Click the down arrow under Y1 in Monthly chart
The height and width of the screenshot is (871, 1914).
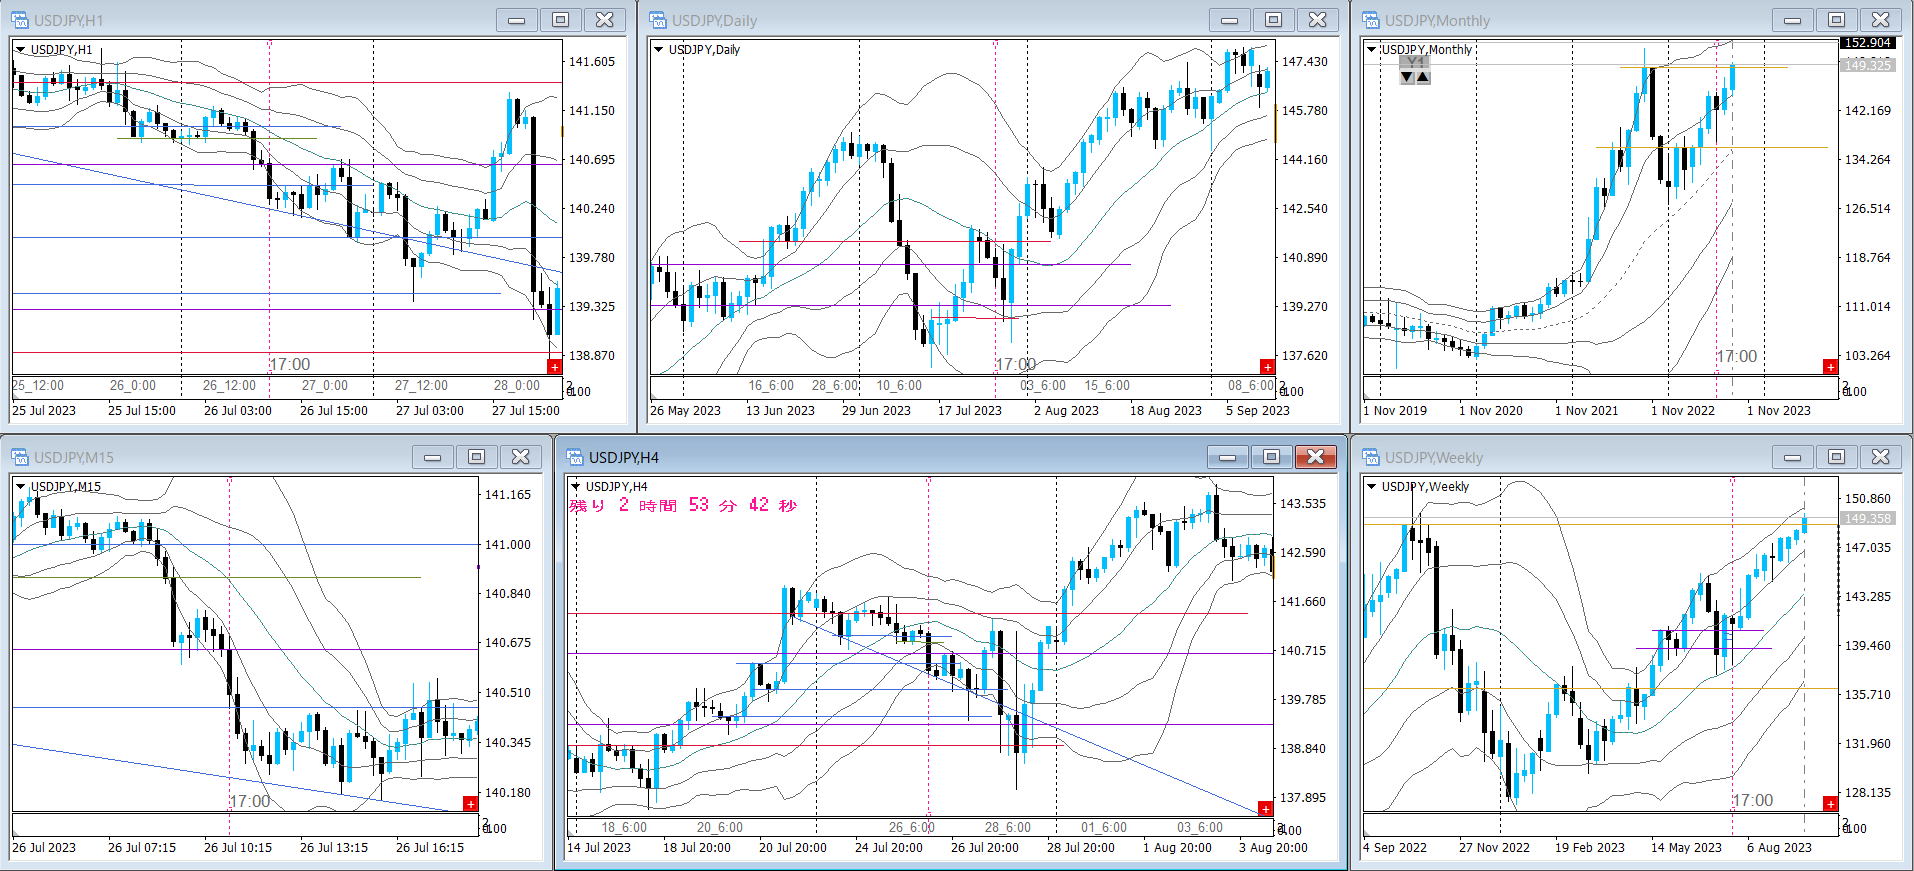pyautogui.click(x=1407, y=77)
